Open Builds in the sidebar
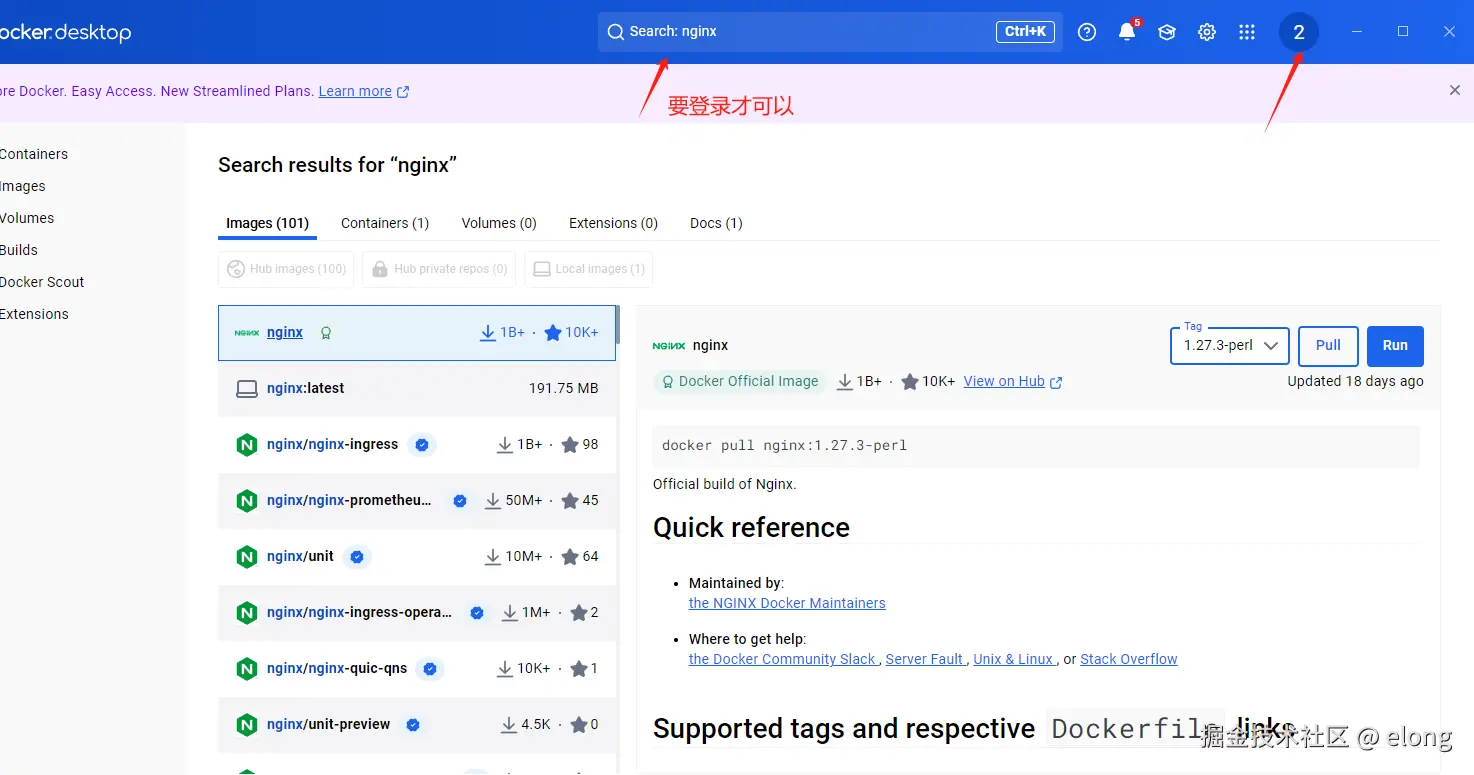Image resolution: width=1474 pixels, height=775 pixels. 19,250
